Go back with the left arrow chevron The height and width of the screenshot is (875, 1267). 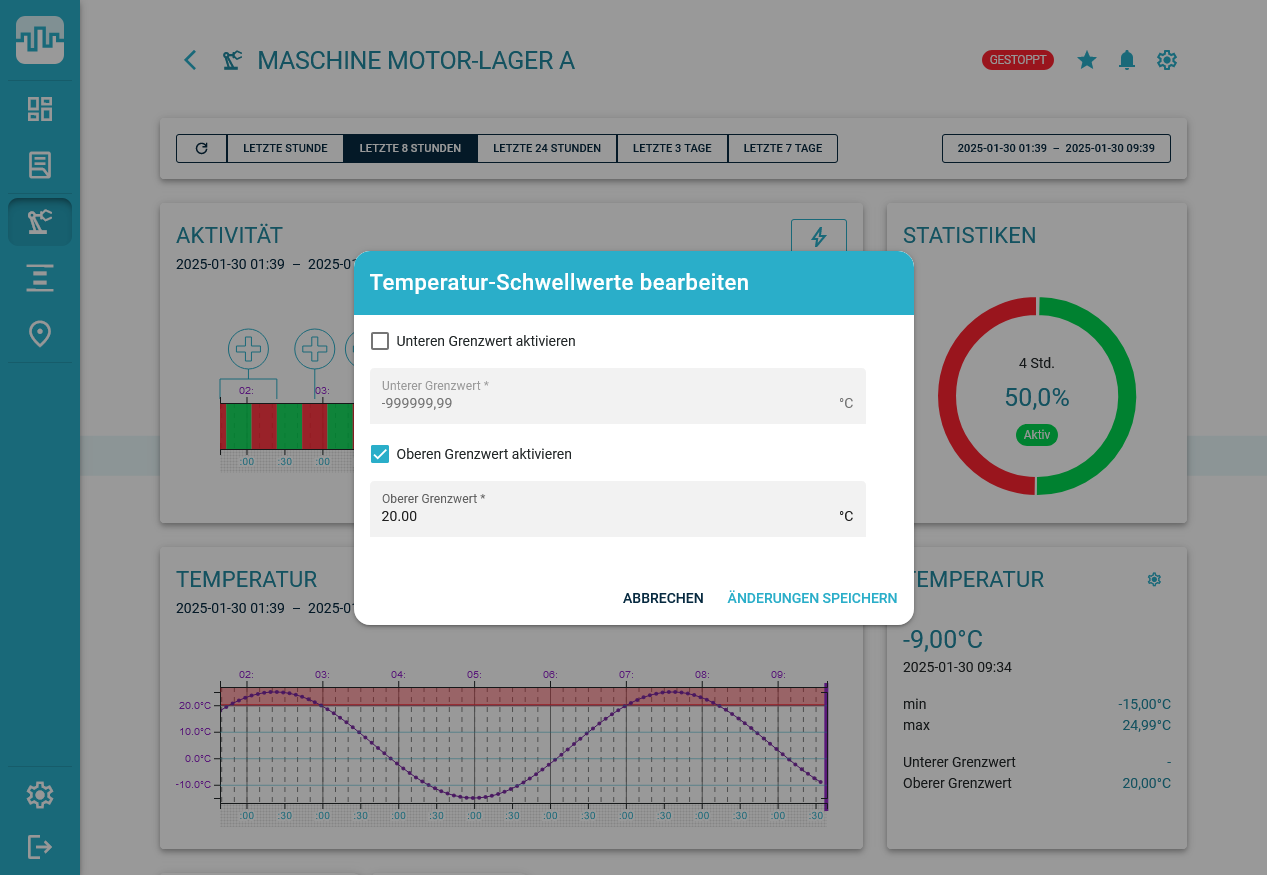[x=190, y=60]
